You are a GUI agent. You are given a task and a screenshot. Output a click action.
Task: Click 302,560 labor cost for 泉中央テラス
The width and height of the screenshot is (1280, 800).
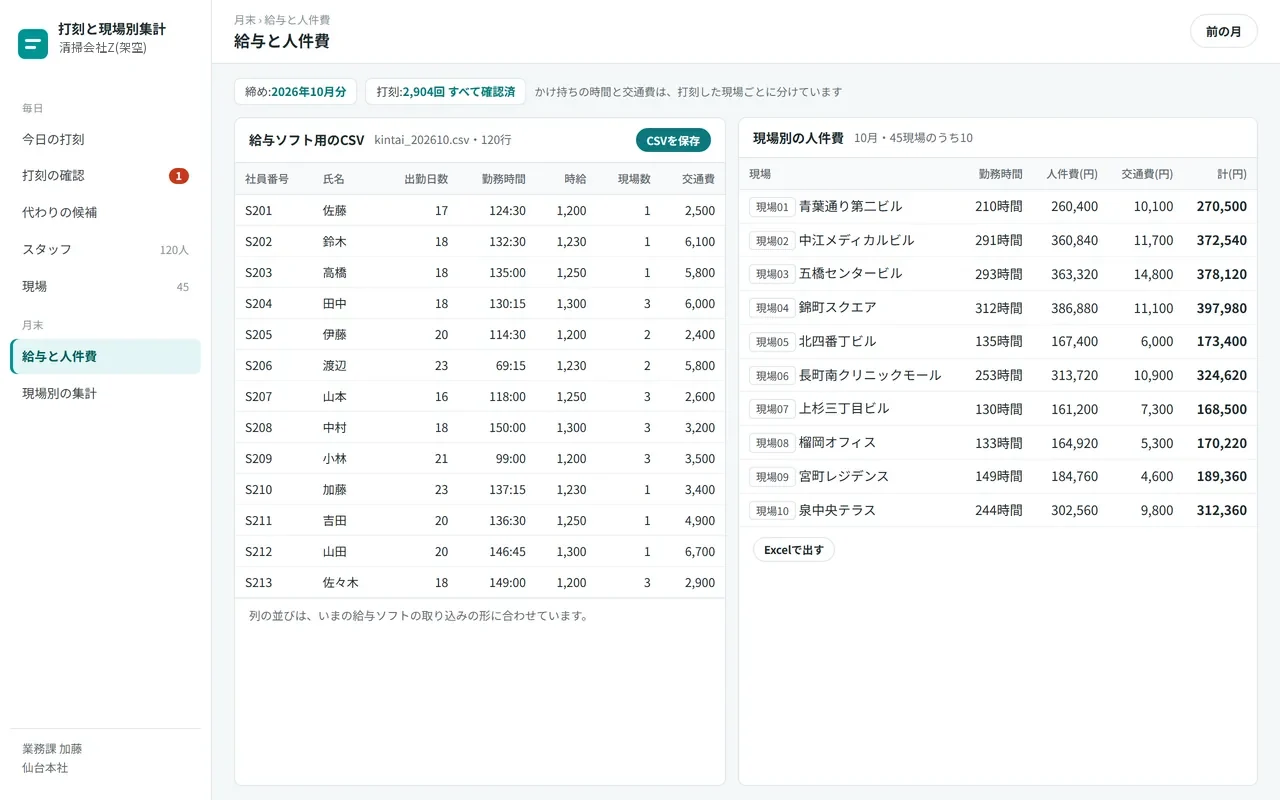pos(1075,511)
